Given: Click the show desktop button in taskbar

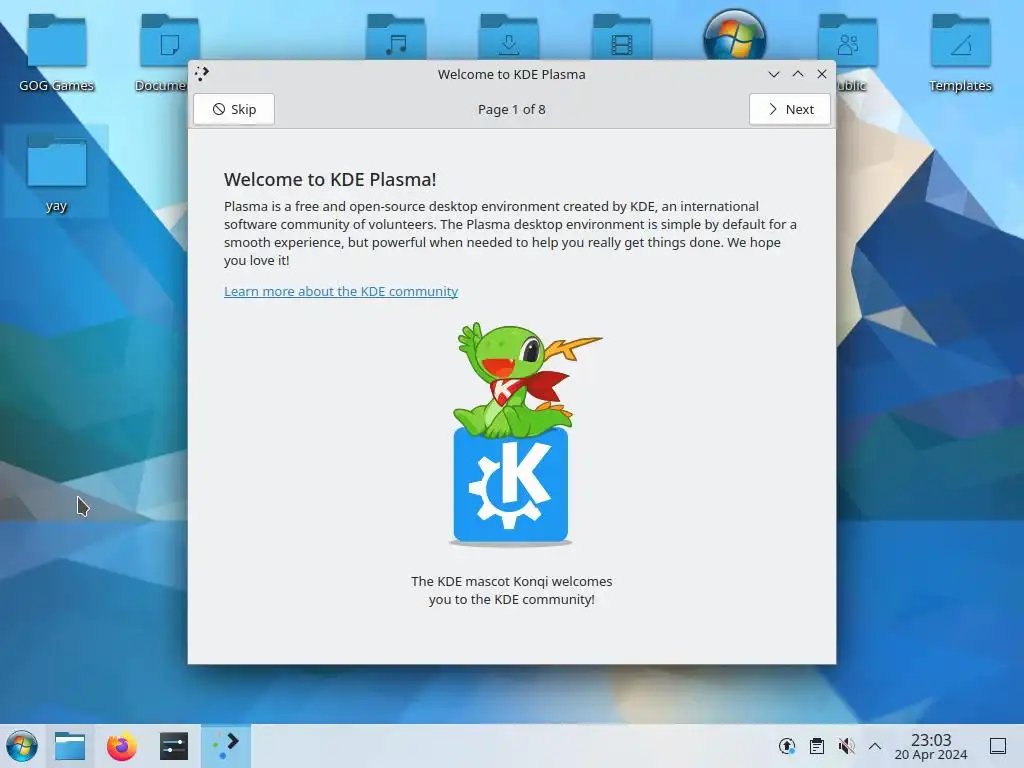Looking at the screenshot, I should [x=998, y=746].
